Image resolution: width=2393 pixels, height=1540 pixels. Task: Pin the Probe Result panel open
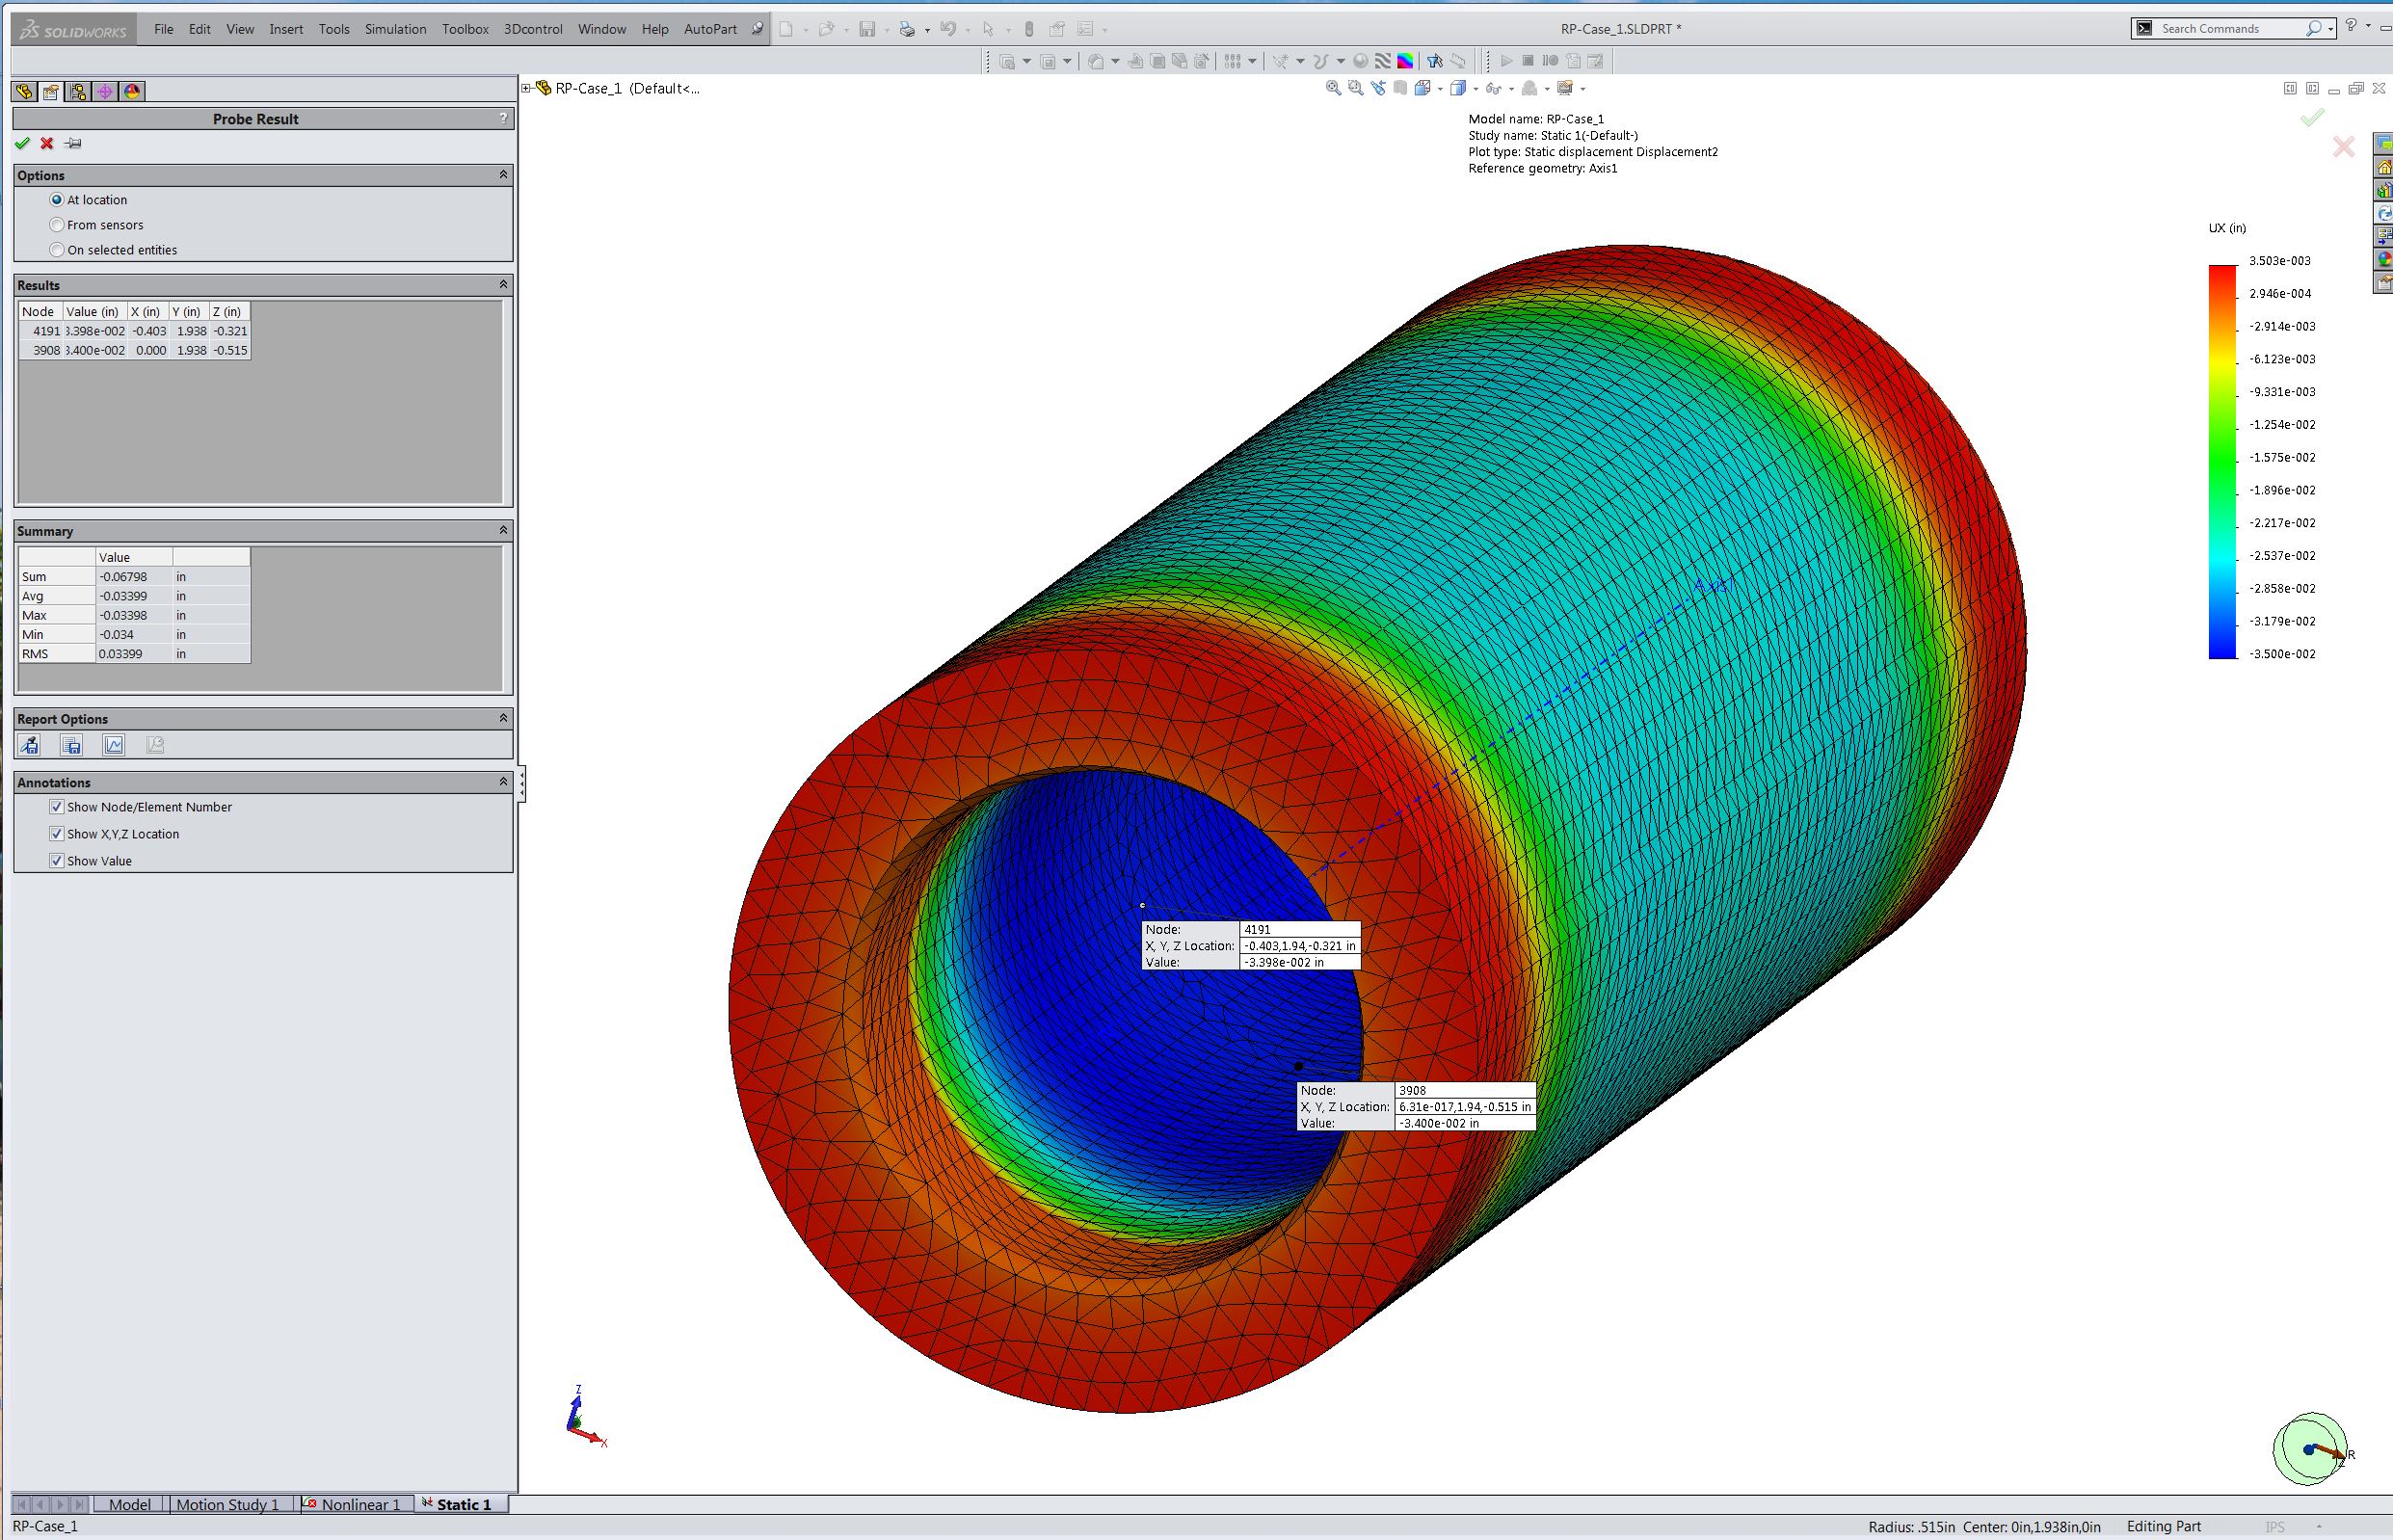click(x=73, y=144)
